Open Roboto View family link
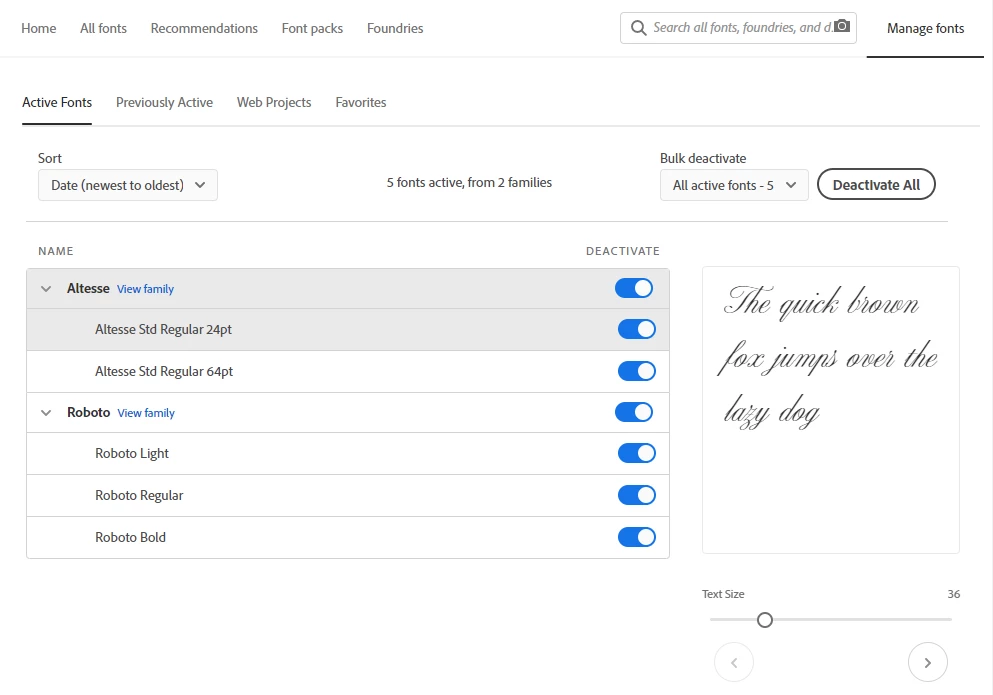 [x=146, y=413]
